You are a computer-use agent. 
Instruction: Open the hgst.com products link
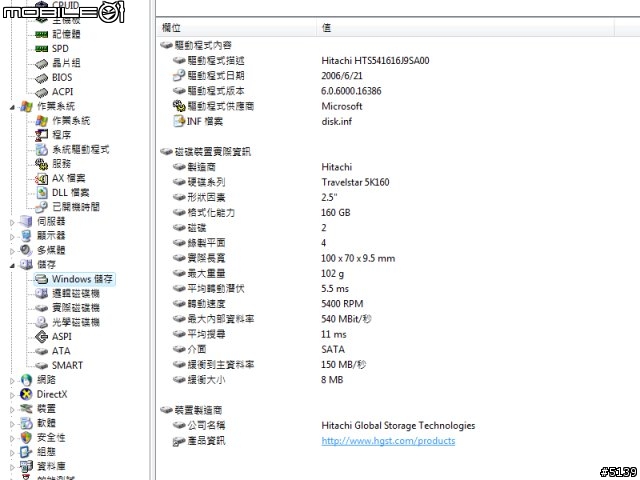click(x=388, y=441)
